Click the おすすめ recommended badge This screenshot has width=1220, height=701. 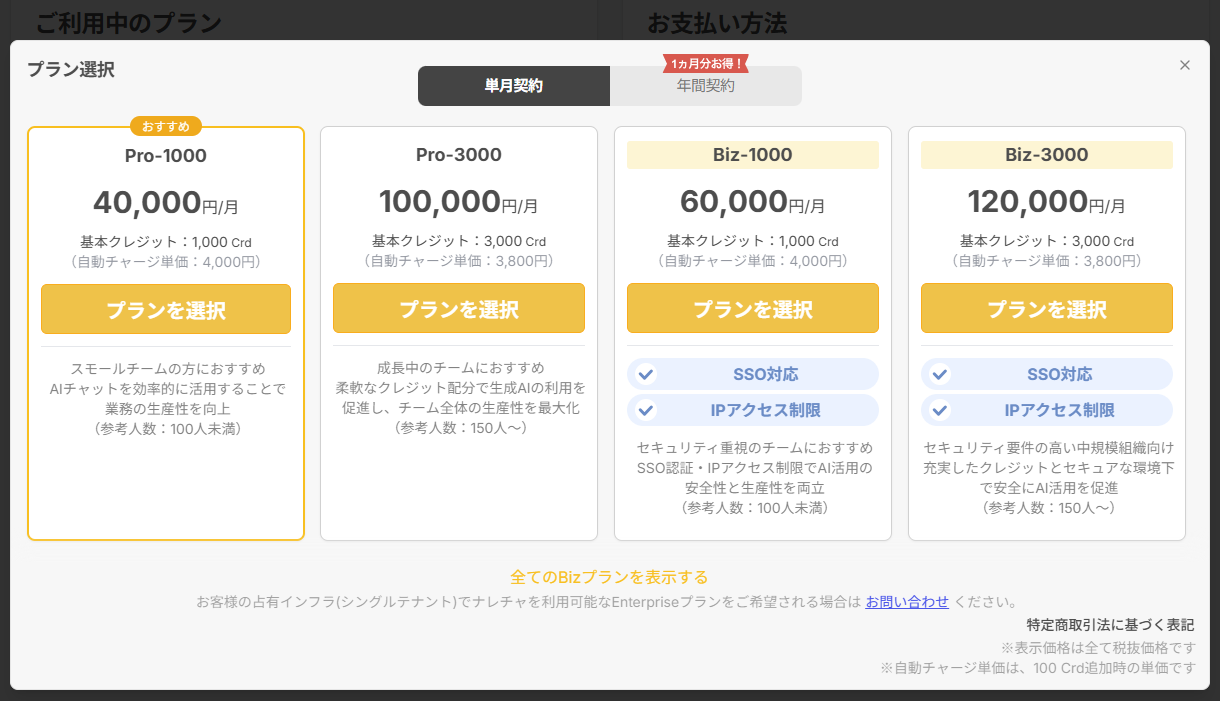pos(166,126)
